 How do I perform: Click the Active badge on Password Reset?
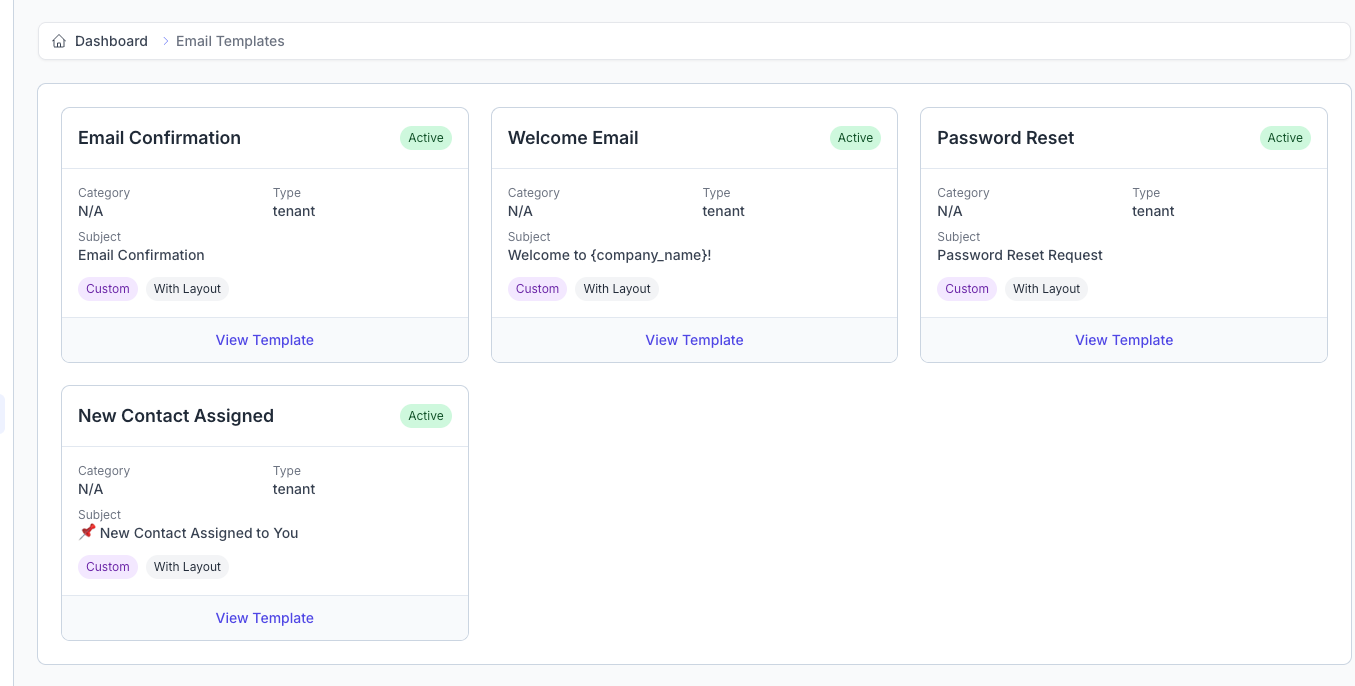[x=1285, y=138]
